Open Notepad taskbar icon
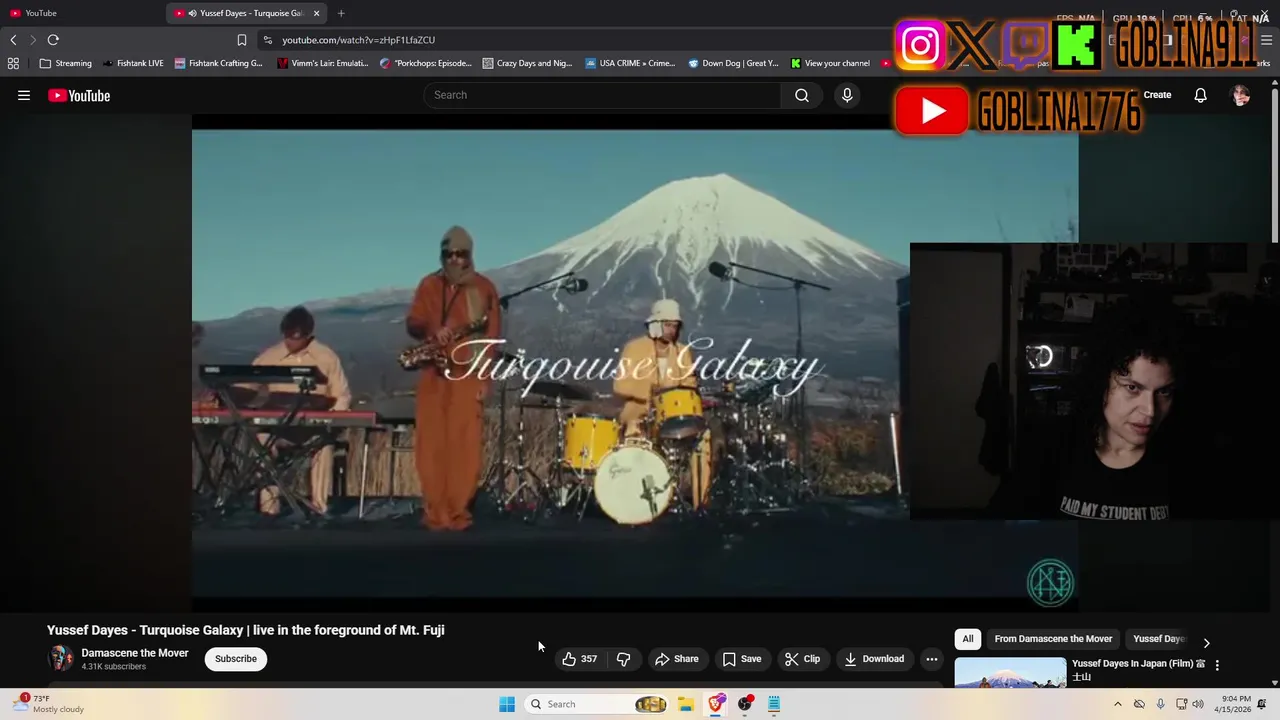This screenshot has height=720, width=1280. click(x=774, y=704)
